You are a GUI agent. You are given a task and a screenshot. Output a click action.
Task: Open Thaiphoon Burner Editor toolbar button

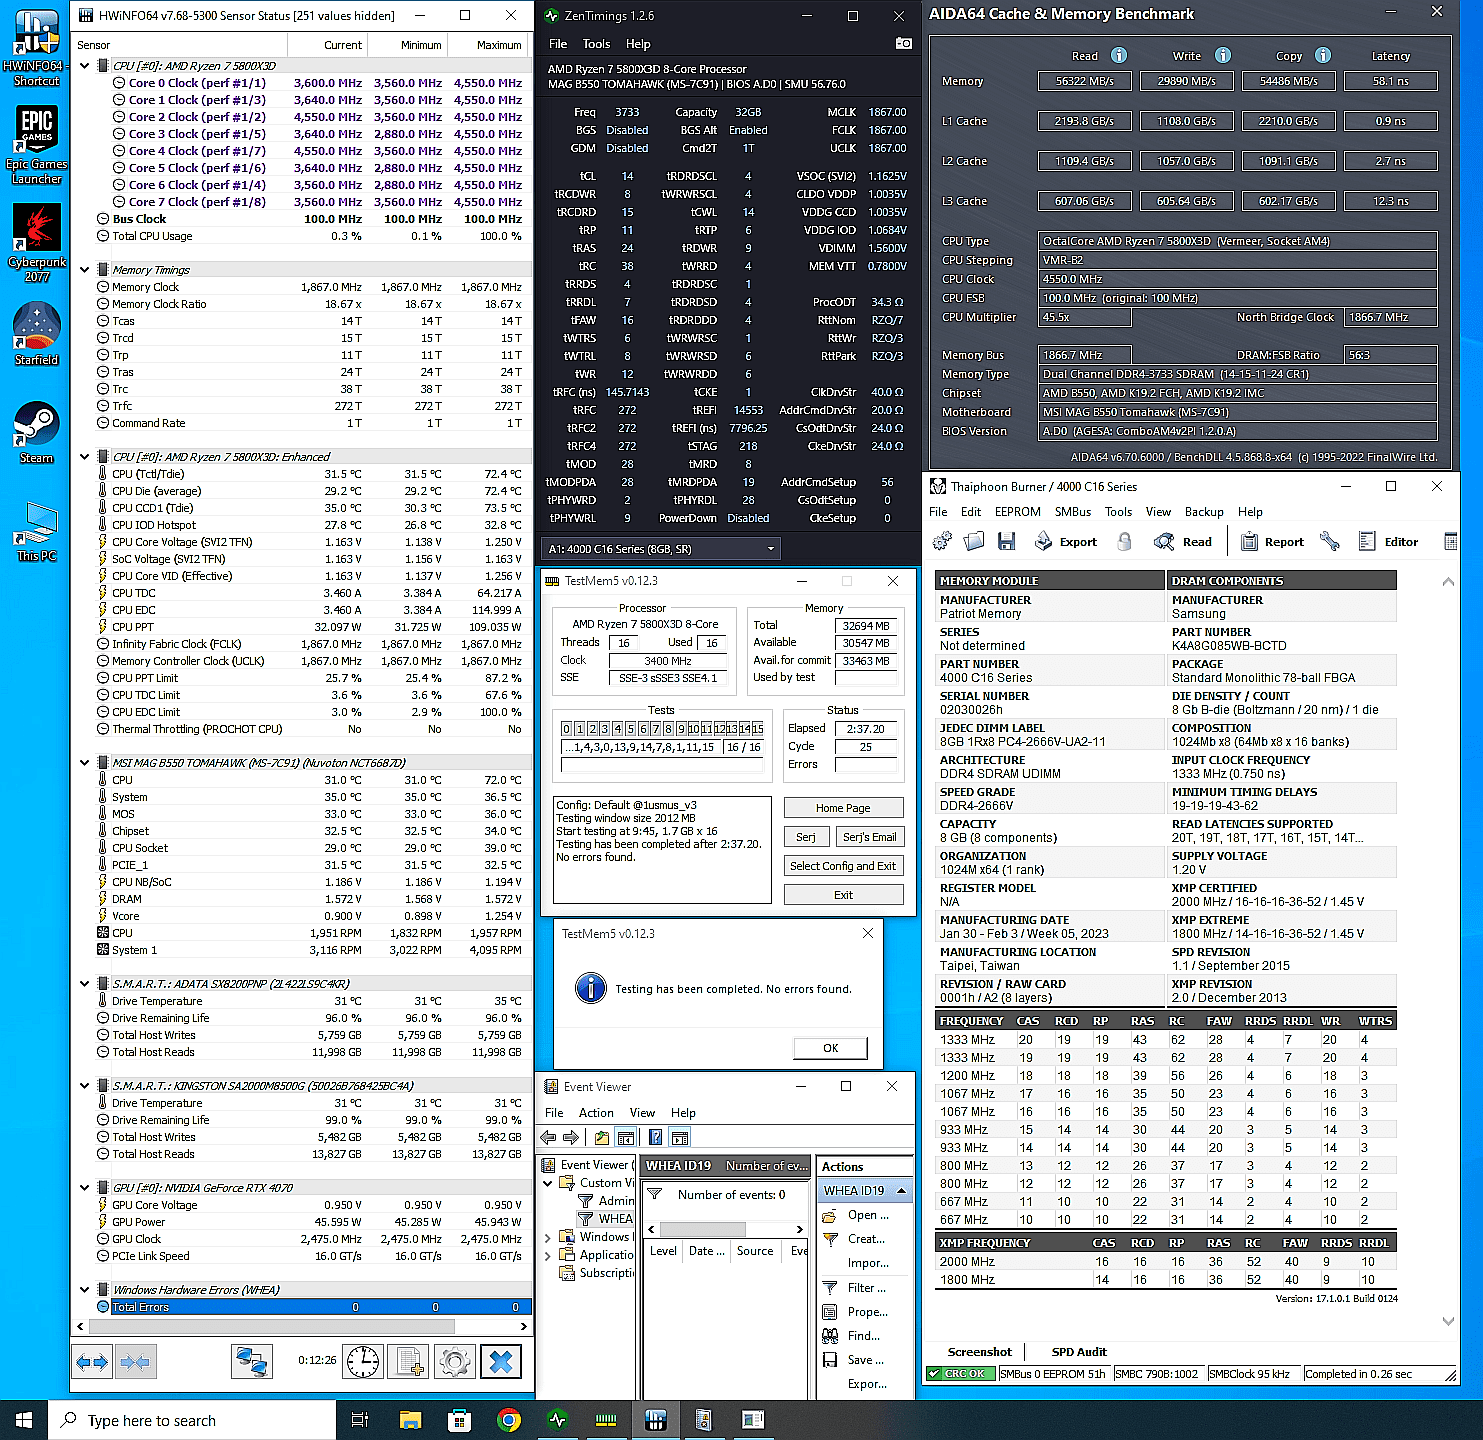pos(1388,541)
